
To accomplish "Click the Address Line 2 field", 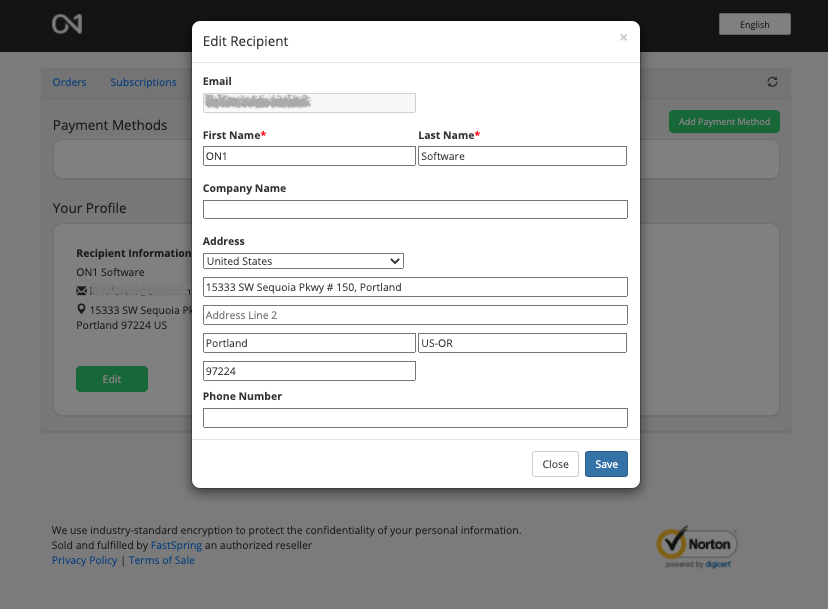I will click(415, 315).
